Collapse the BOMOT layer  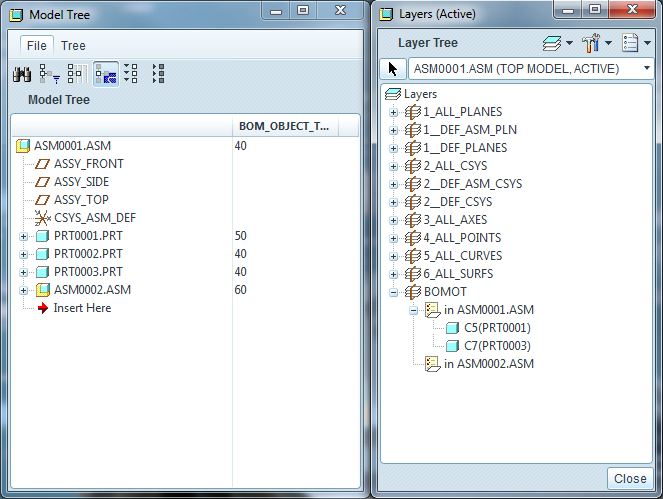[x=394, y=292]
